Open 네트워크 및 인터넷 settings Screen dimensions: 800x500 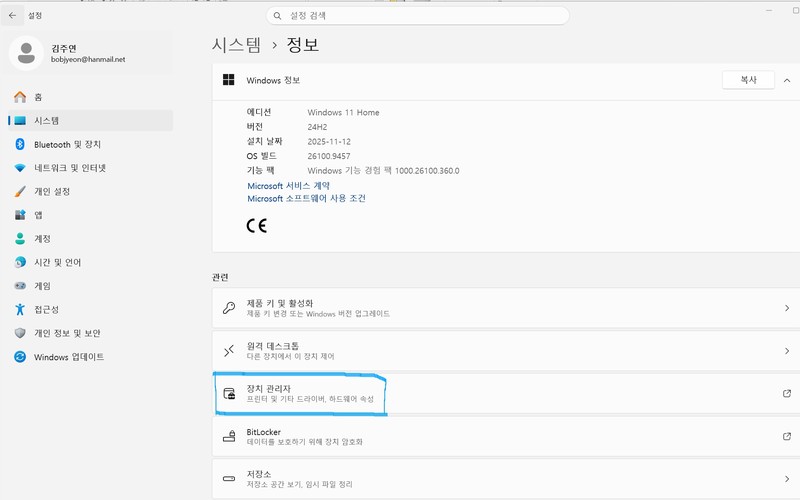pos(90,168)
